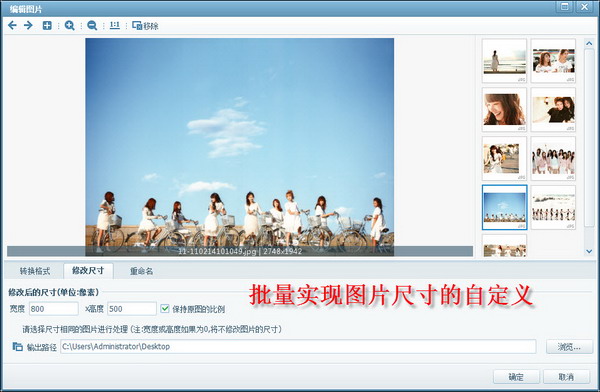
Task: Go to previous image with back arrow
Action: coord(12,26)
